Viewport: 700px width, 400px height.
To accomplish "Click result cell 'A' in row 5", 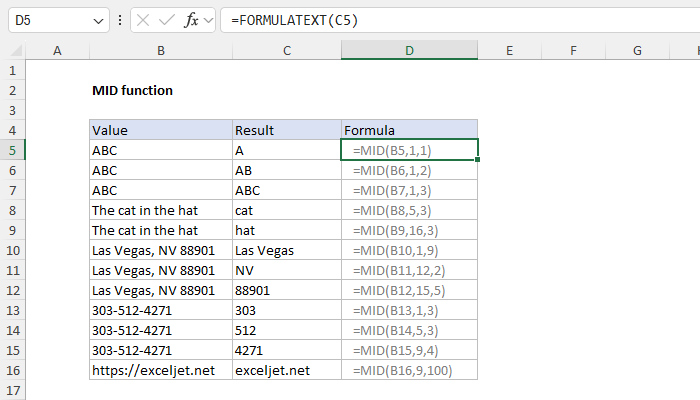I will pos(287,150).
